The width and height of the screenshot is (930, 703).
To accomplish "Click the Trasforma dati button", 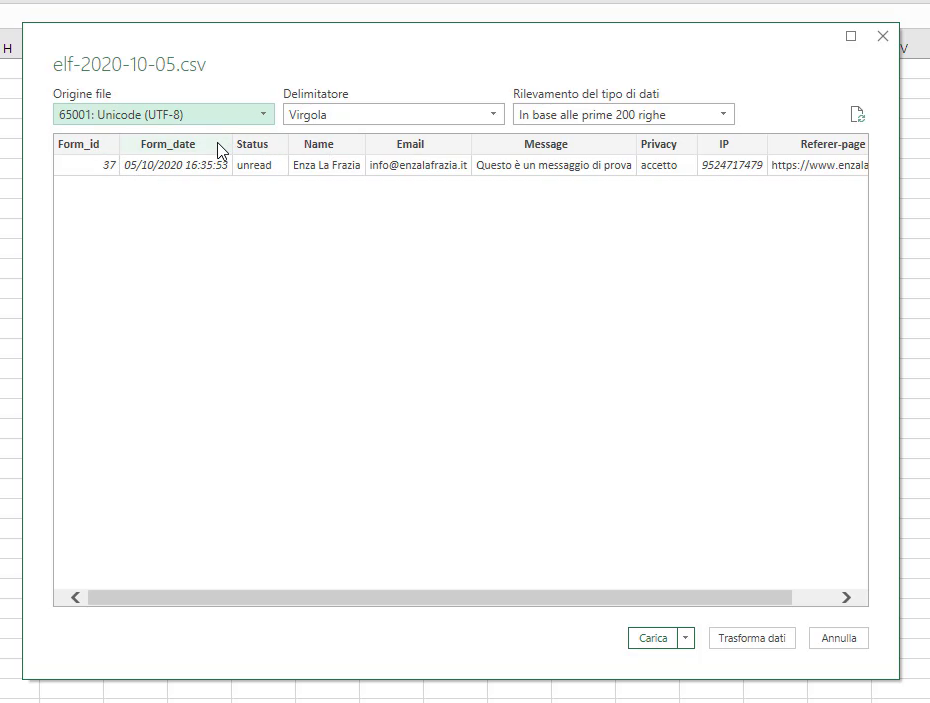I will pyautogui.click(x=752, y=638).
